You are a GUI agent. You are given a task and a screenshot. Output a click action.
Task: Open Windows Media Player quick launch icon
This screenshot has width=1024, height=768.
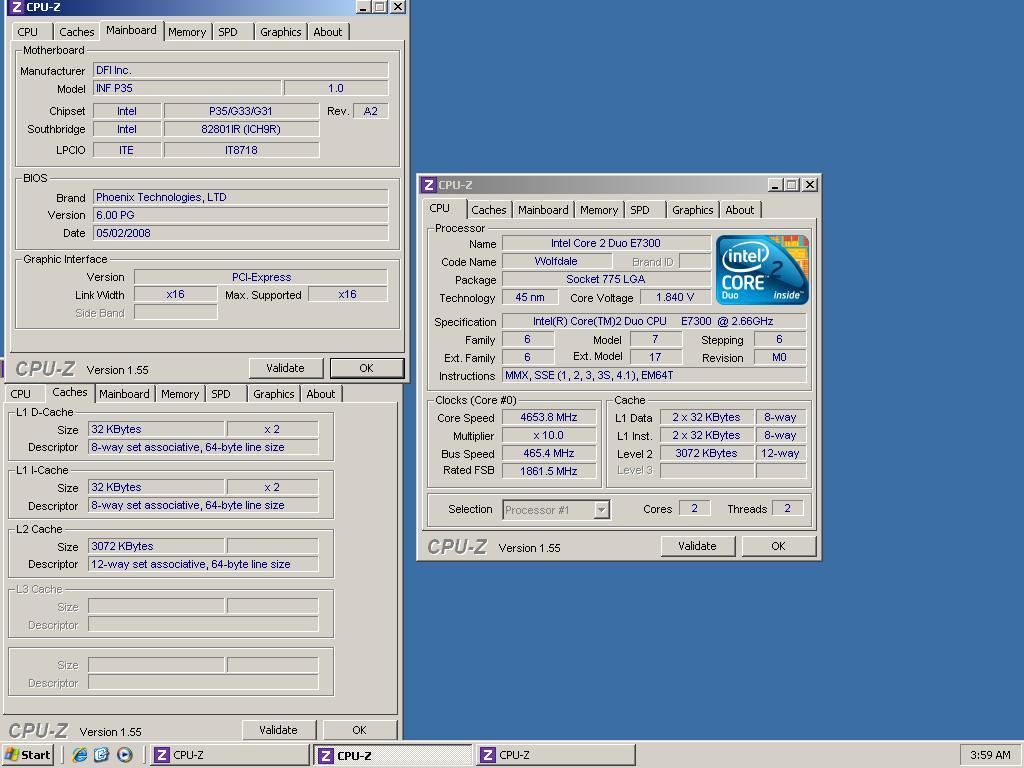tap(124, 755)
